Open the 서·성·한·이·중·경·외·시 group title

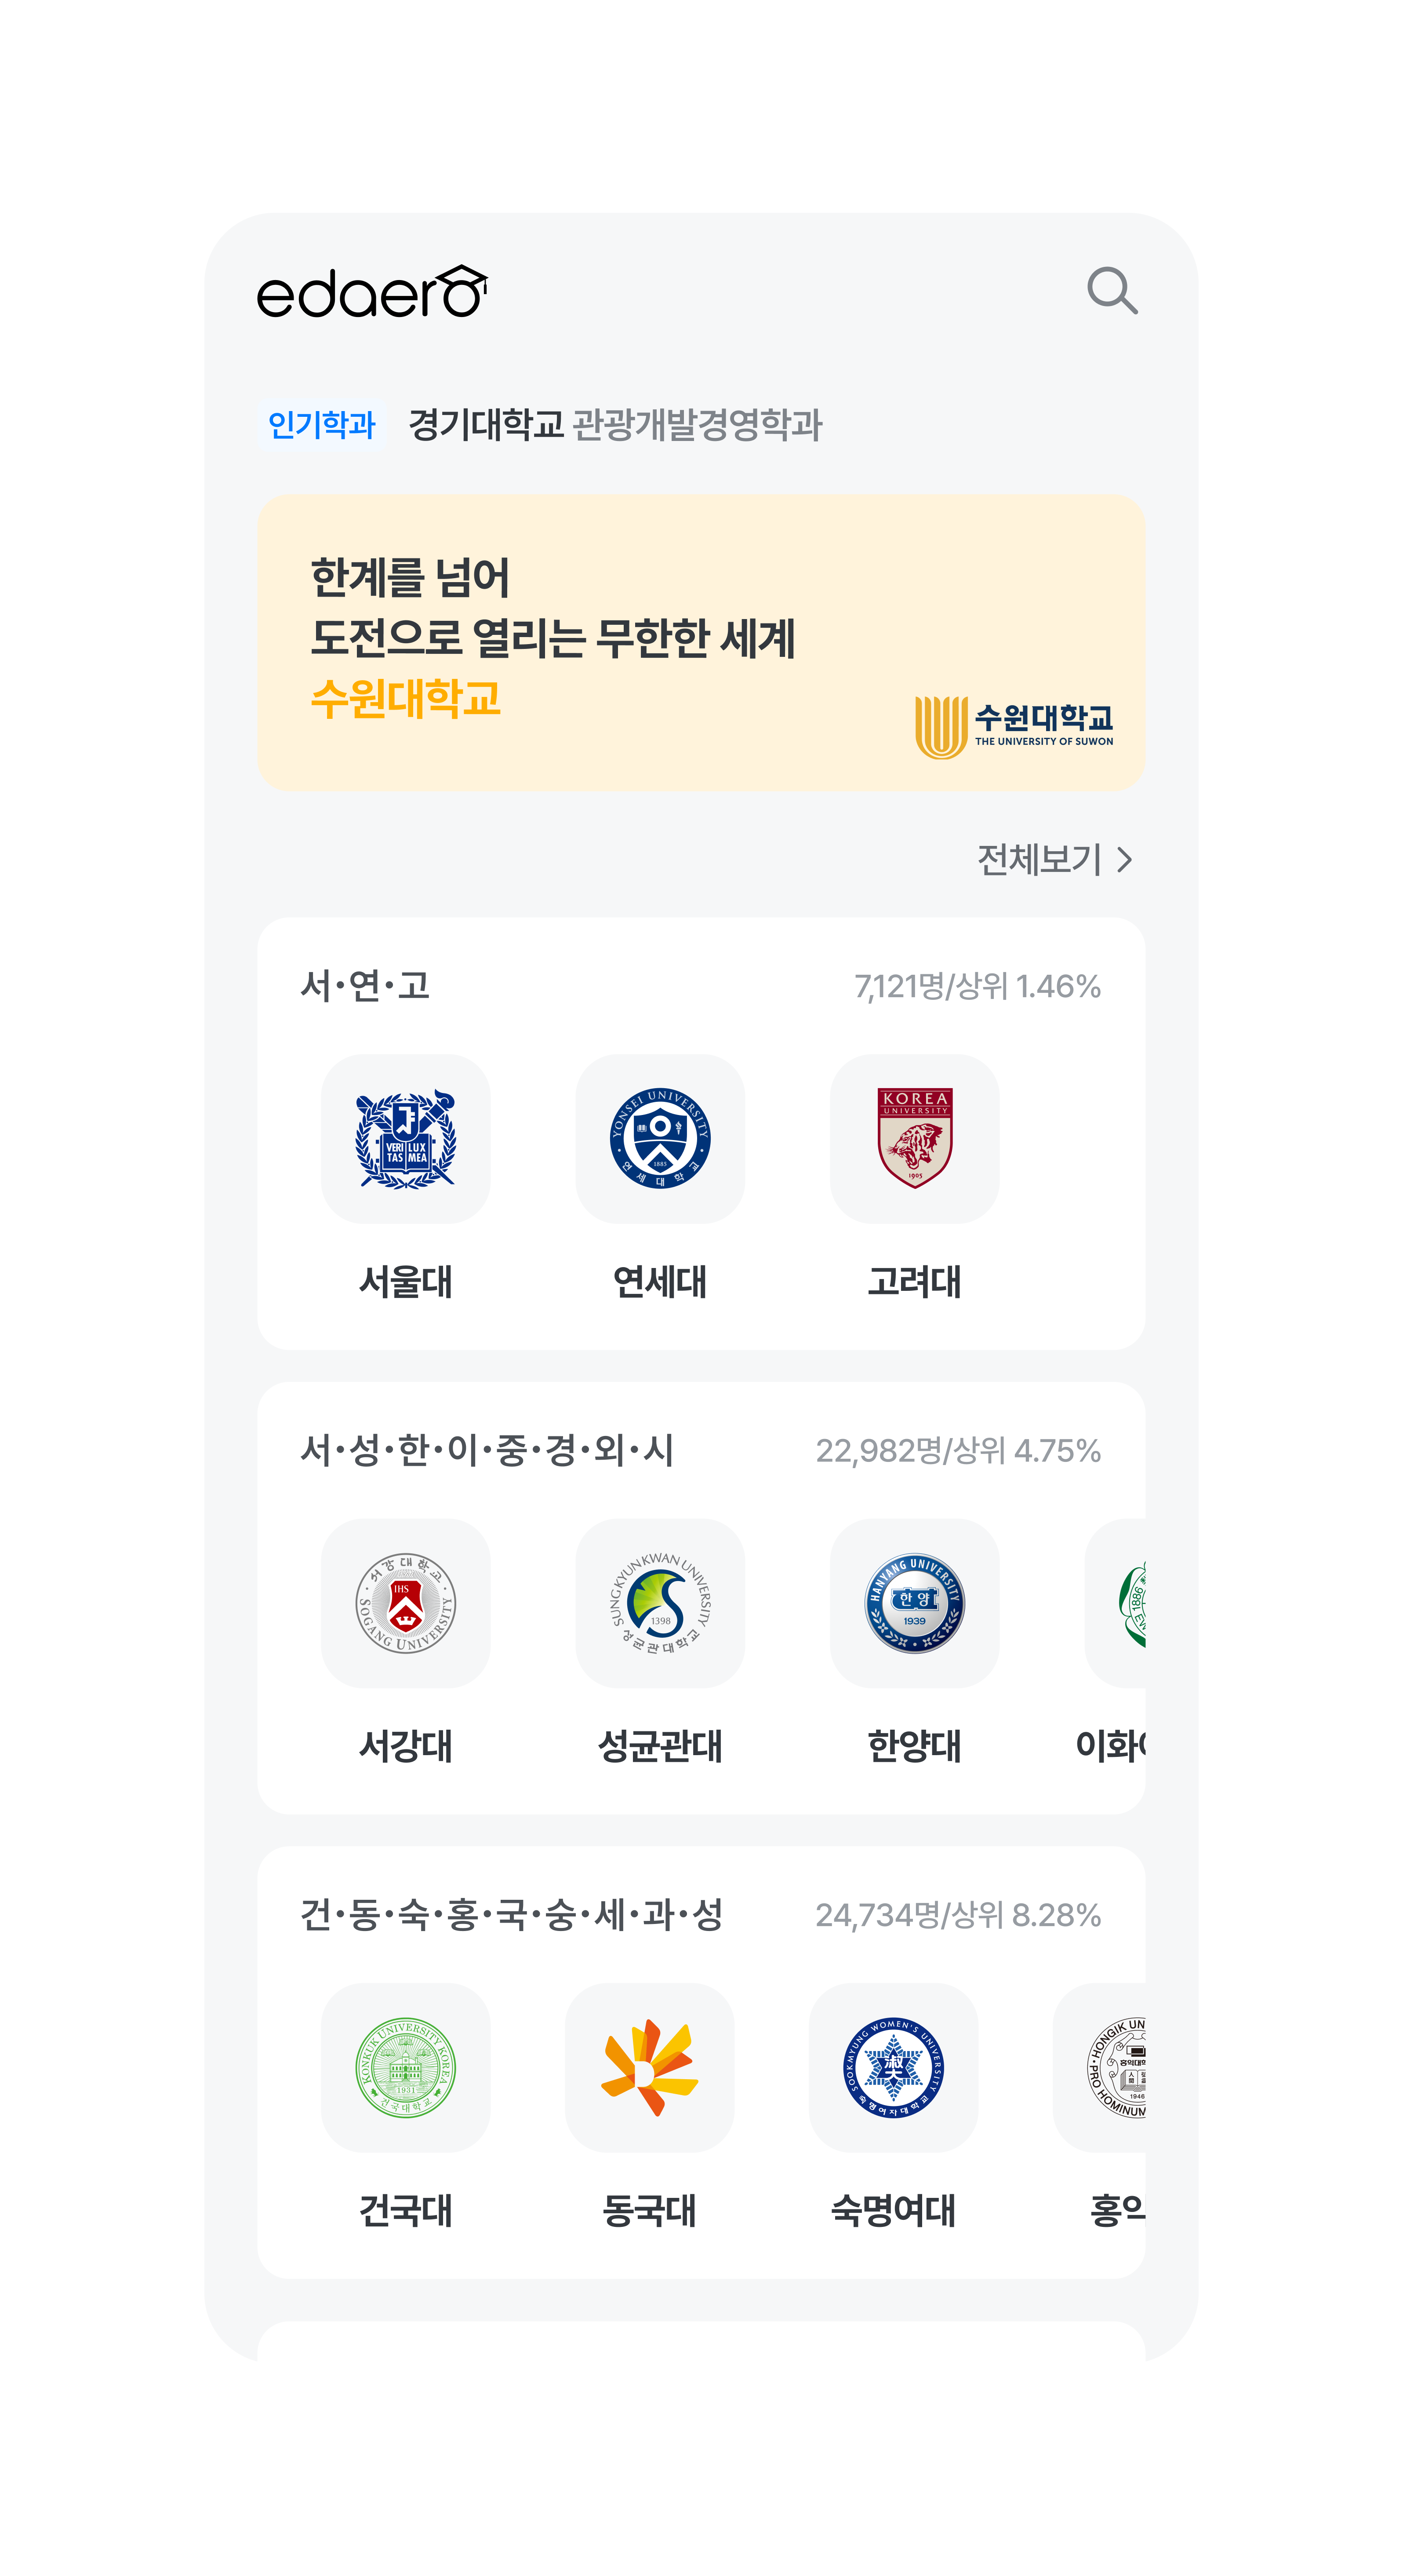pyautogui.click(x=487, y=1450)
